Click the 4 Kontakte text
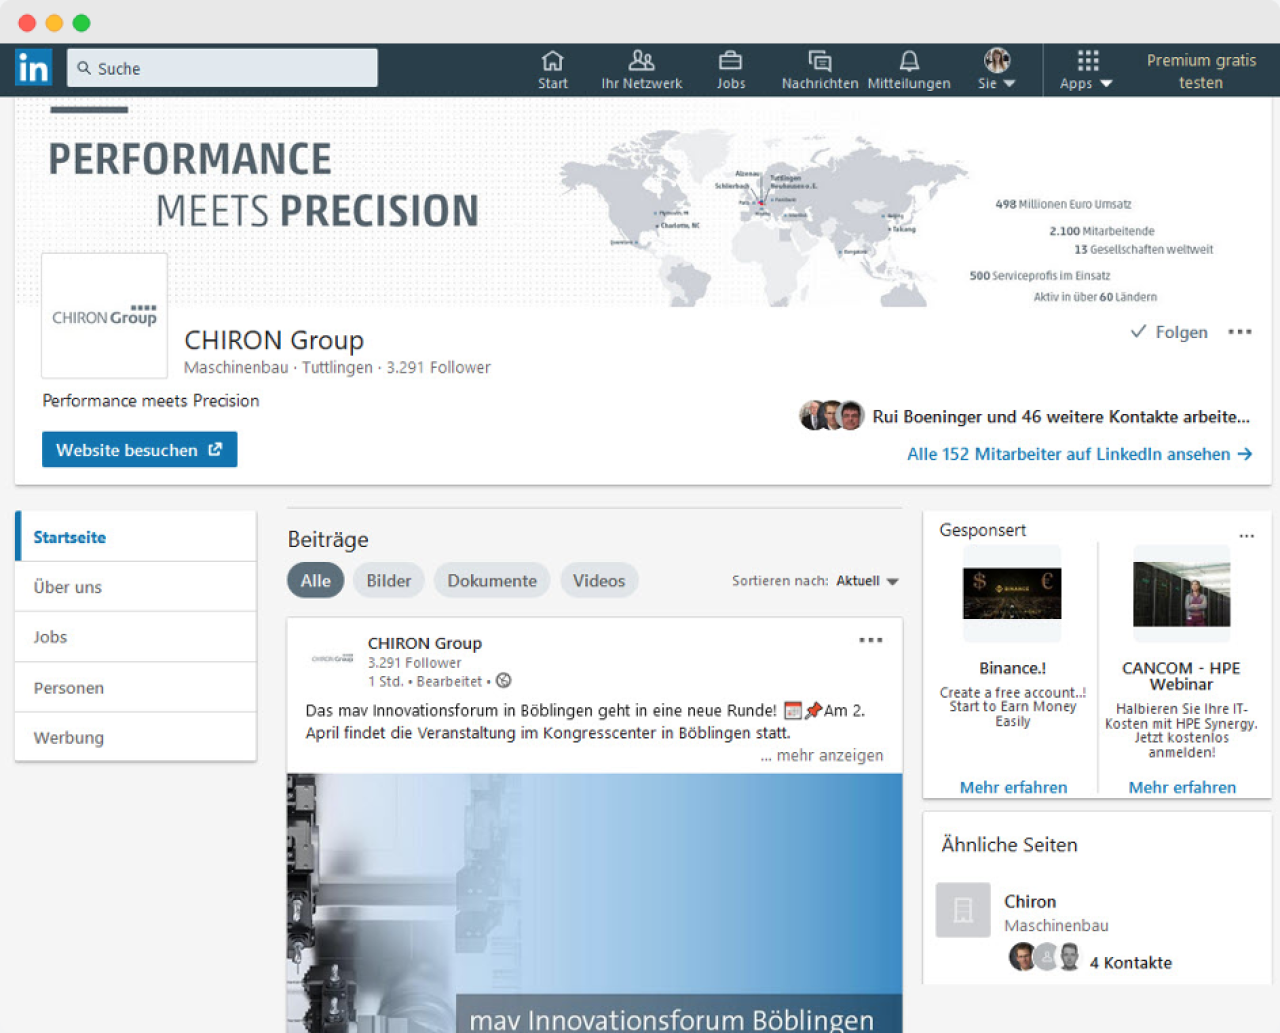 (x=1131, y=963)
